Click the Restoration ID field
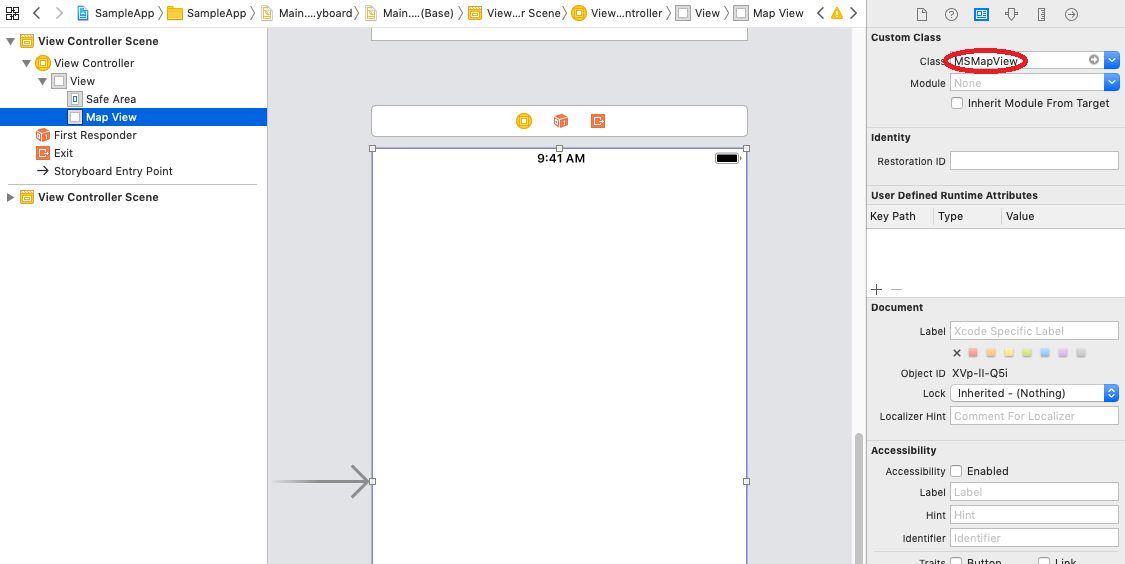The width and height of the screenshot is (1125, 564). coord(1034,161)
